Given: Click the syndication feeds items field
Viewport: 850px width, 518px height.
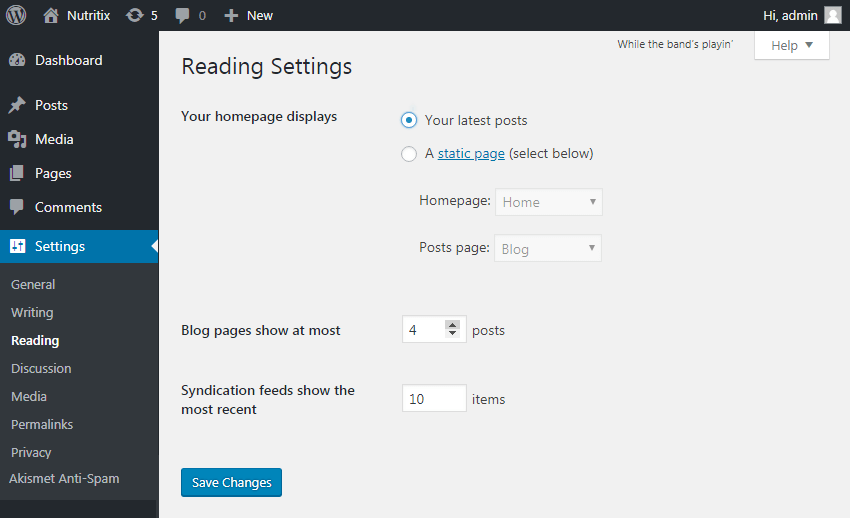Looking at the screenshot, I should pos(434,398).
